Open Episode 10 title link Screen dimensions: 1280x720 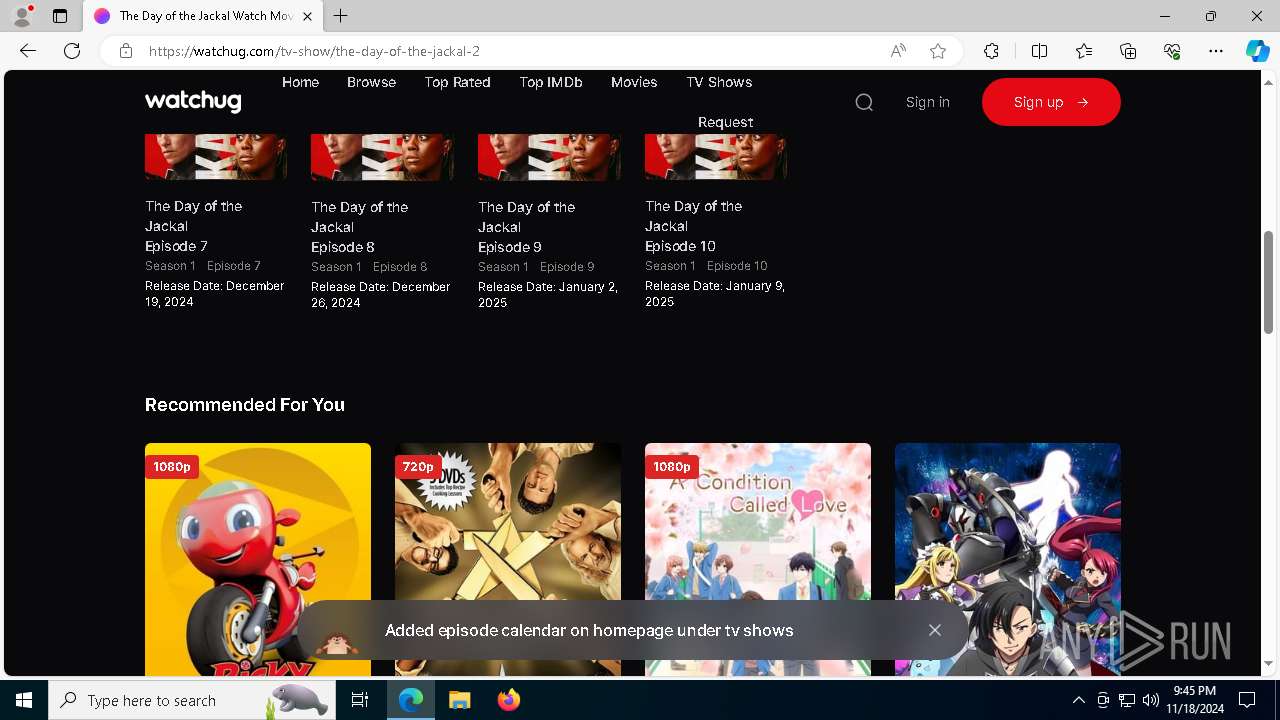coord(693,226)
